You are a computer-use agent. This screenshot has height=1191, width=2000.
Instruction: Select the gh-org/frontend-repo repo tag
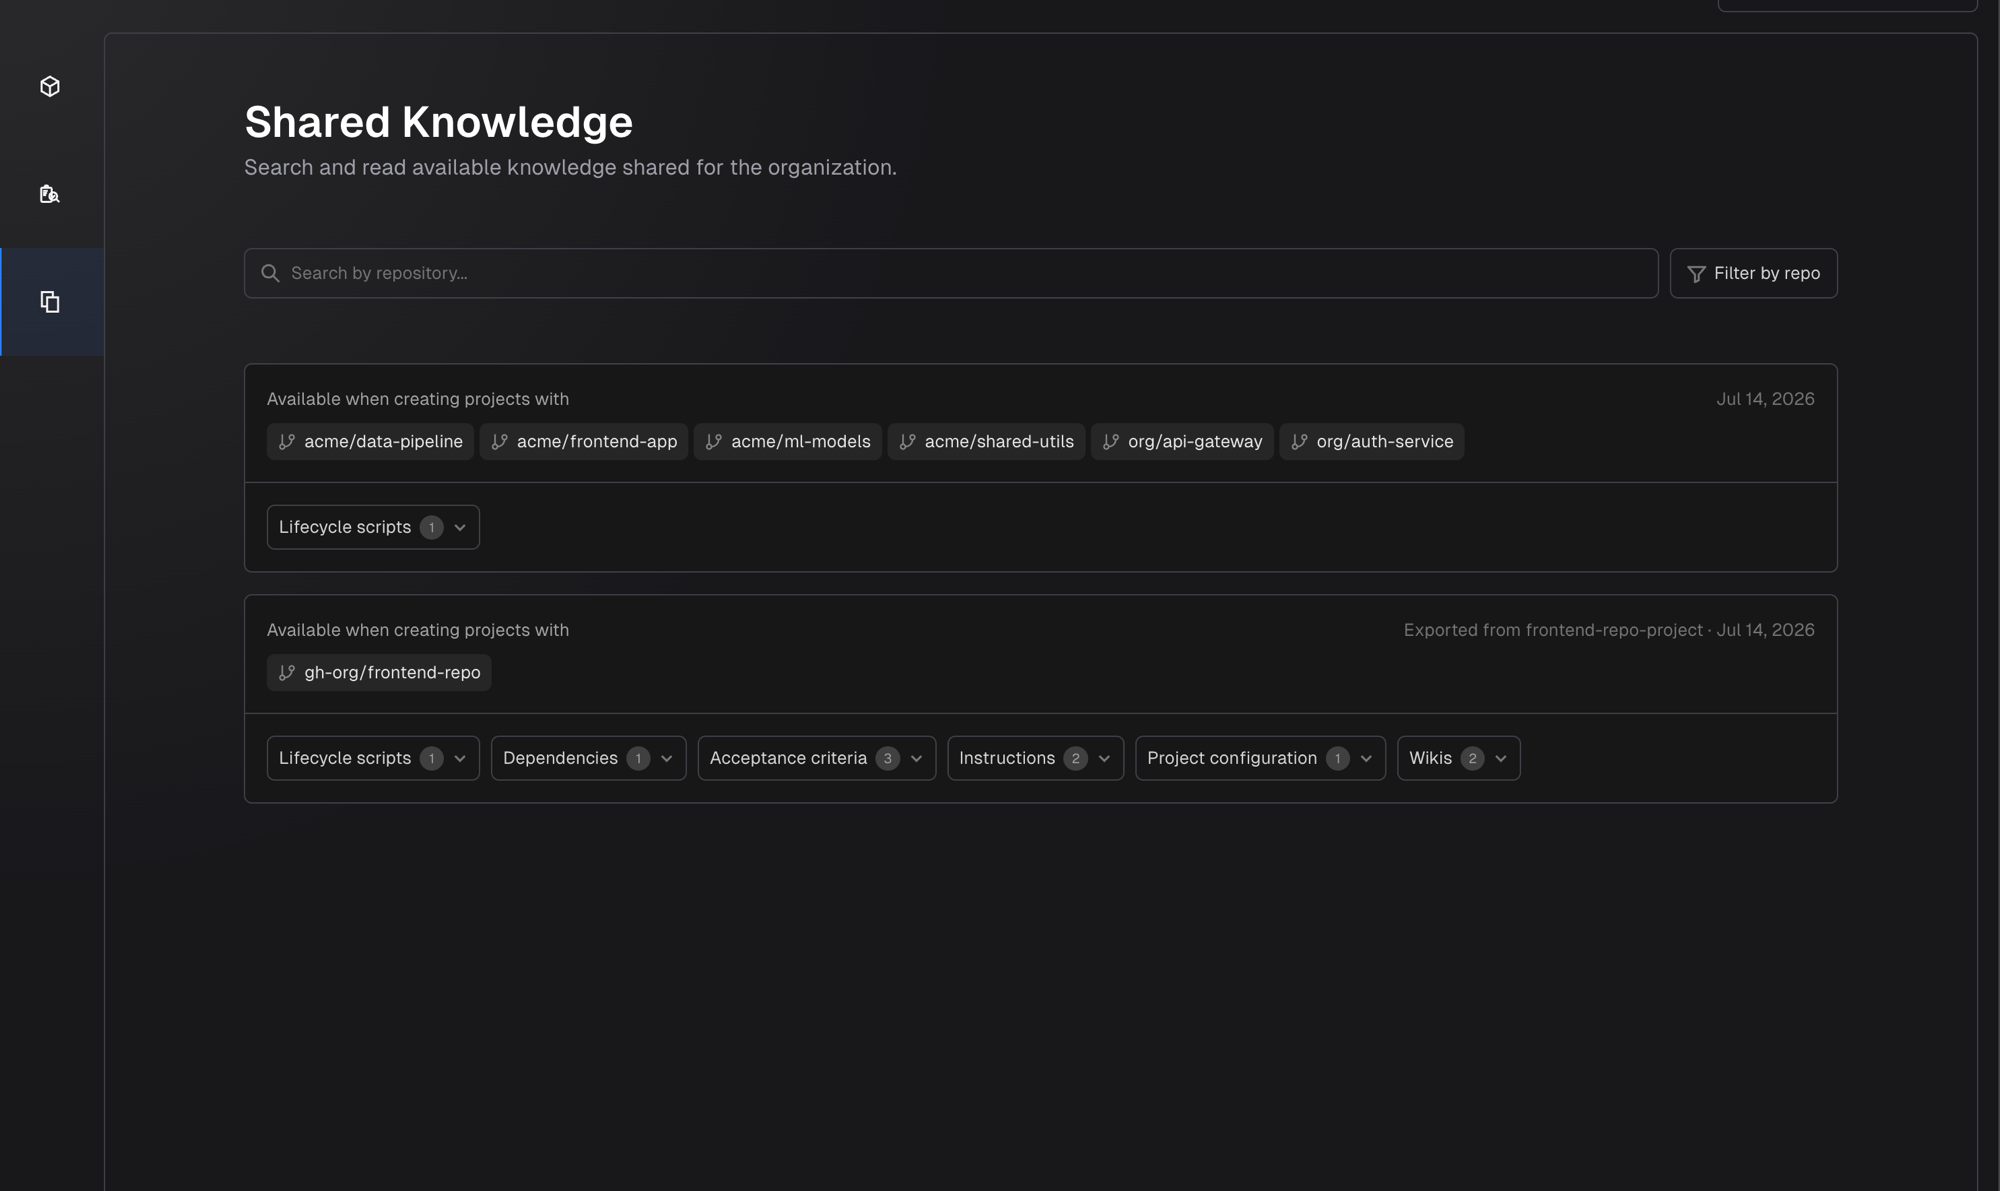point(379,673)
